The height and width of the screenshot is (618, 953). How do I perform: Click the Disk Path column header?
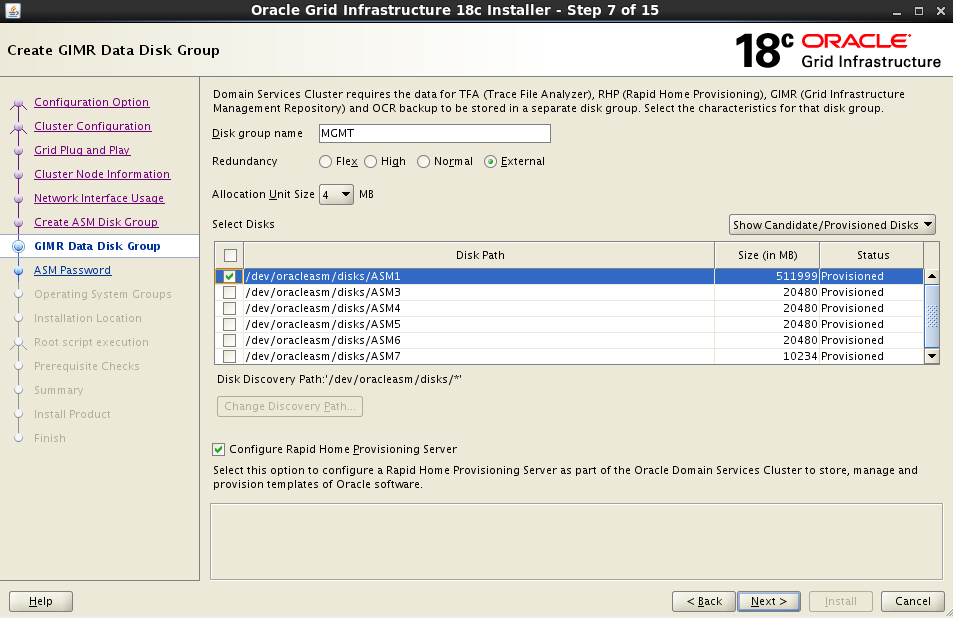point(480,255)
